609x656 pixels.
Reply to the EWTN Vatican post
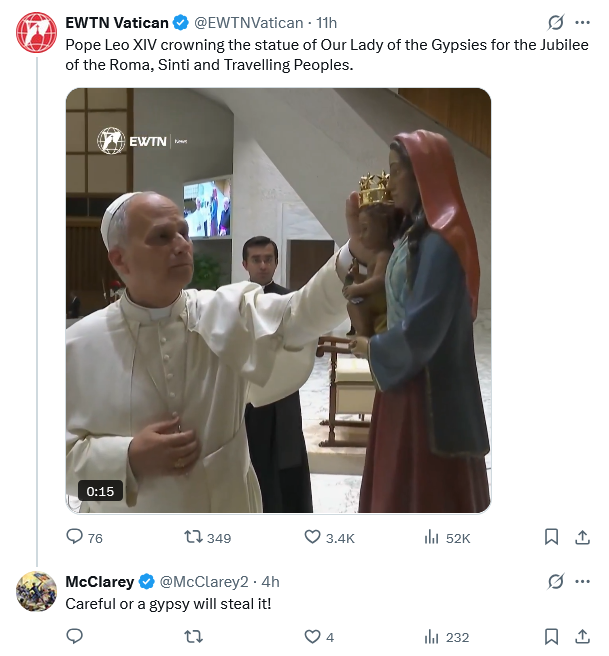75,537
